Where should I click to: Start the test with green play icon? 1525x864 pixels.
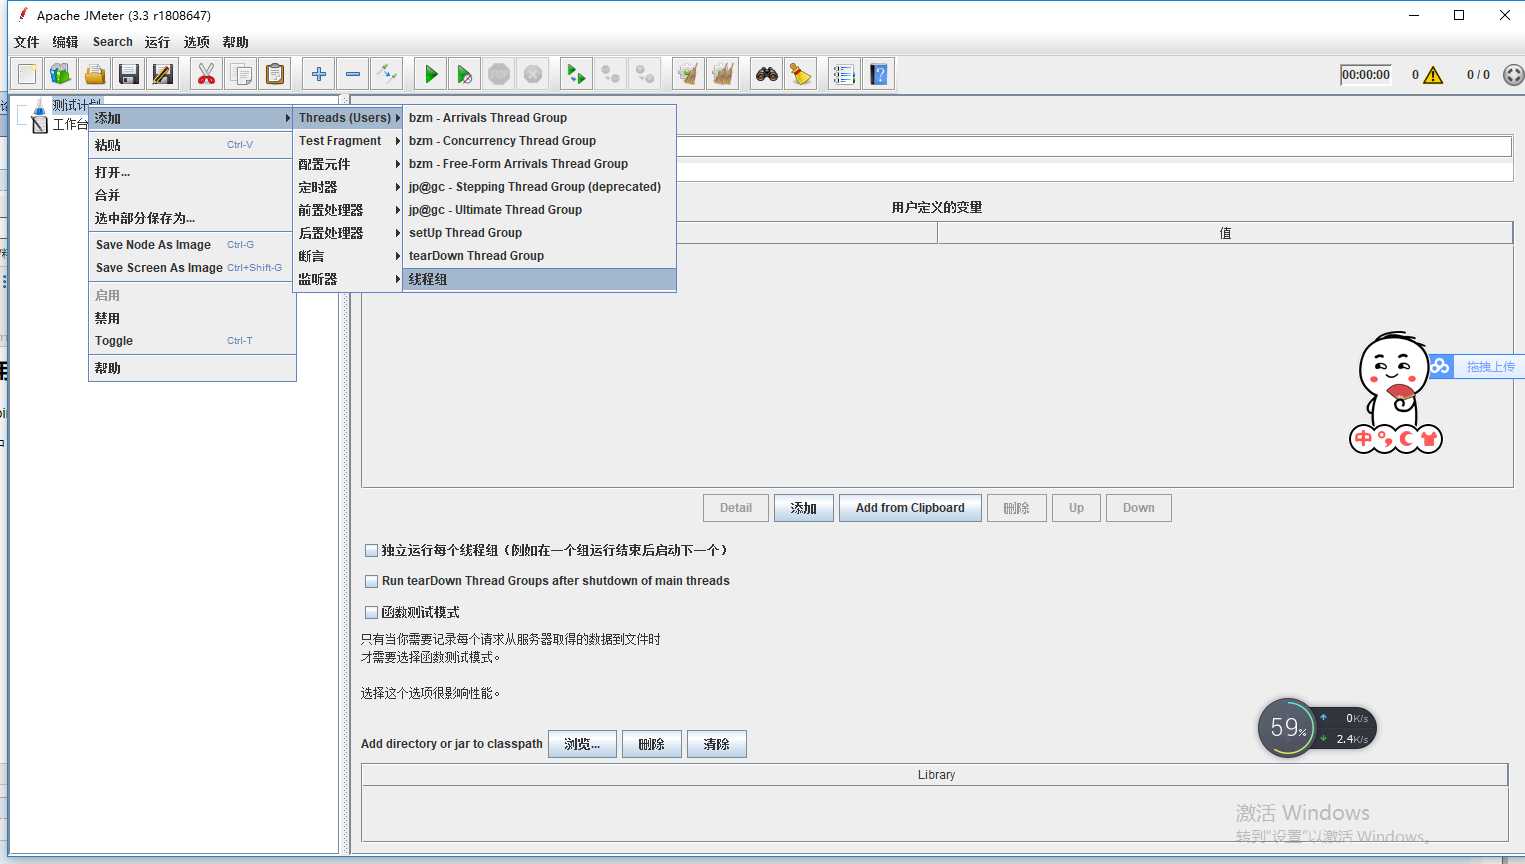(431, 74)
